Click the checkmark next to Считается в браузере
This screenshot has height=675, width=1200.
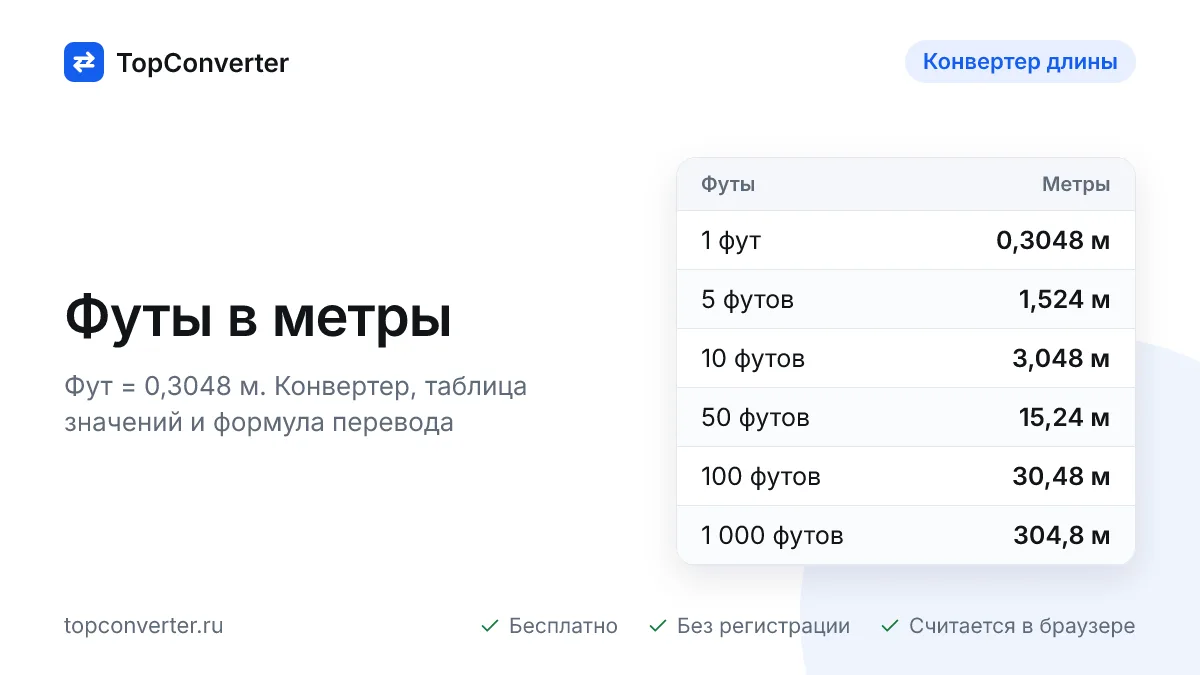(890, 626)
